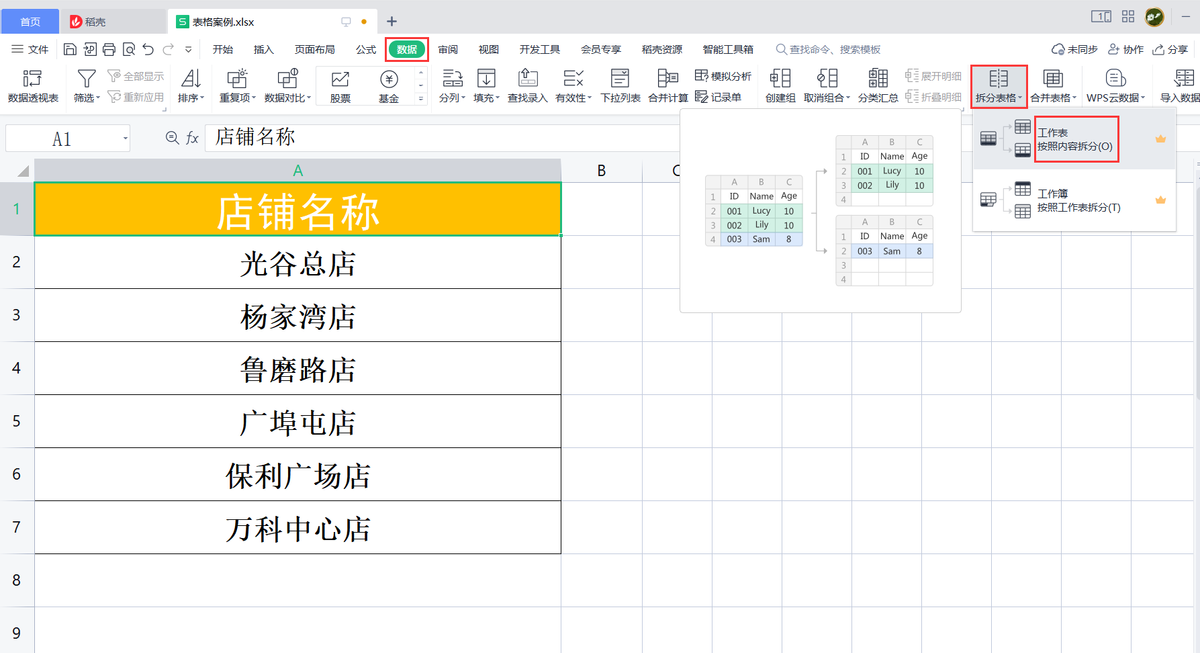The image size is (1200, 653).
Task: Select cell containing 光谷总店
Action: [298, 263]
